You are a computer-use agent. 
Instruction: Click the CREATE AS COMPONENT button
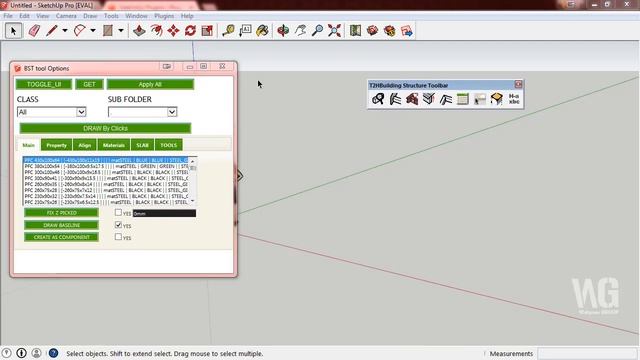(x=61, y=237)
